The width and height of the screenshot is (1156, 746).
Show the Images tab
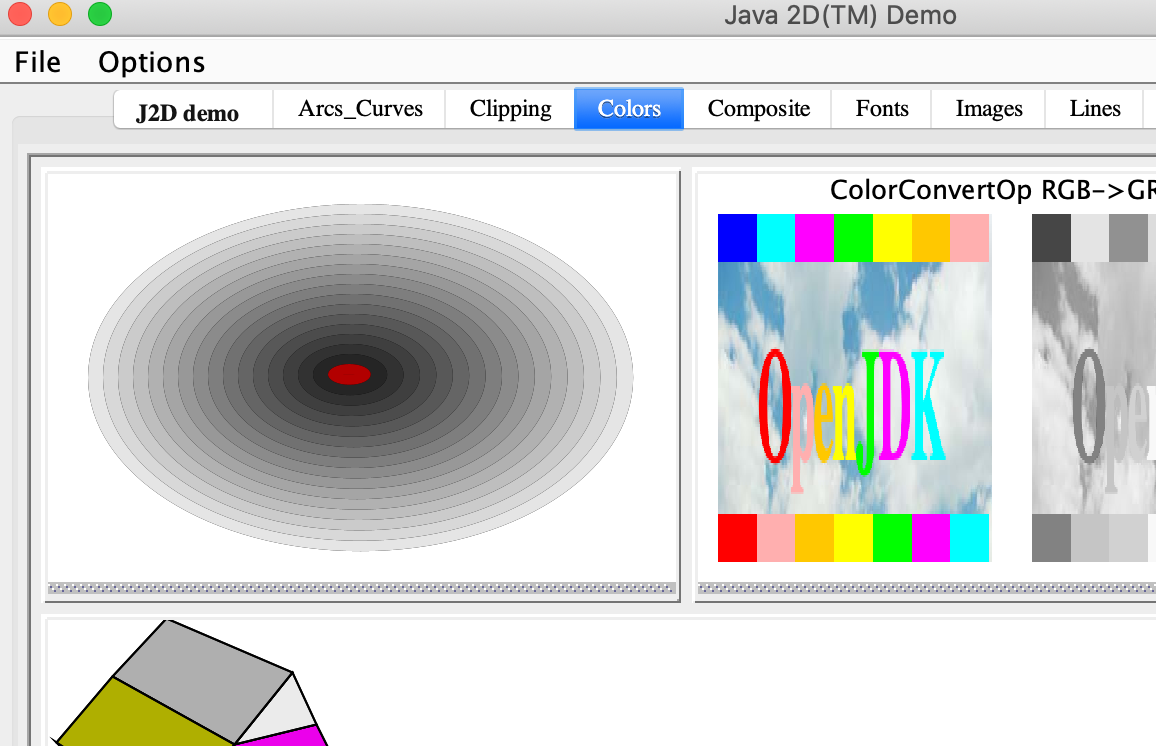tap(988, 109)
